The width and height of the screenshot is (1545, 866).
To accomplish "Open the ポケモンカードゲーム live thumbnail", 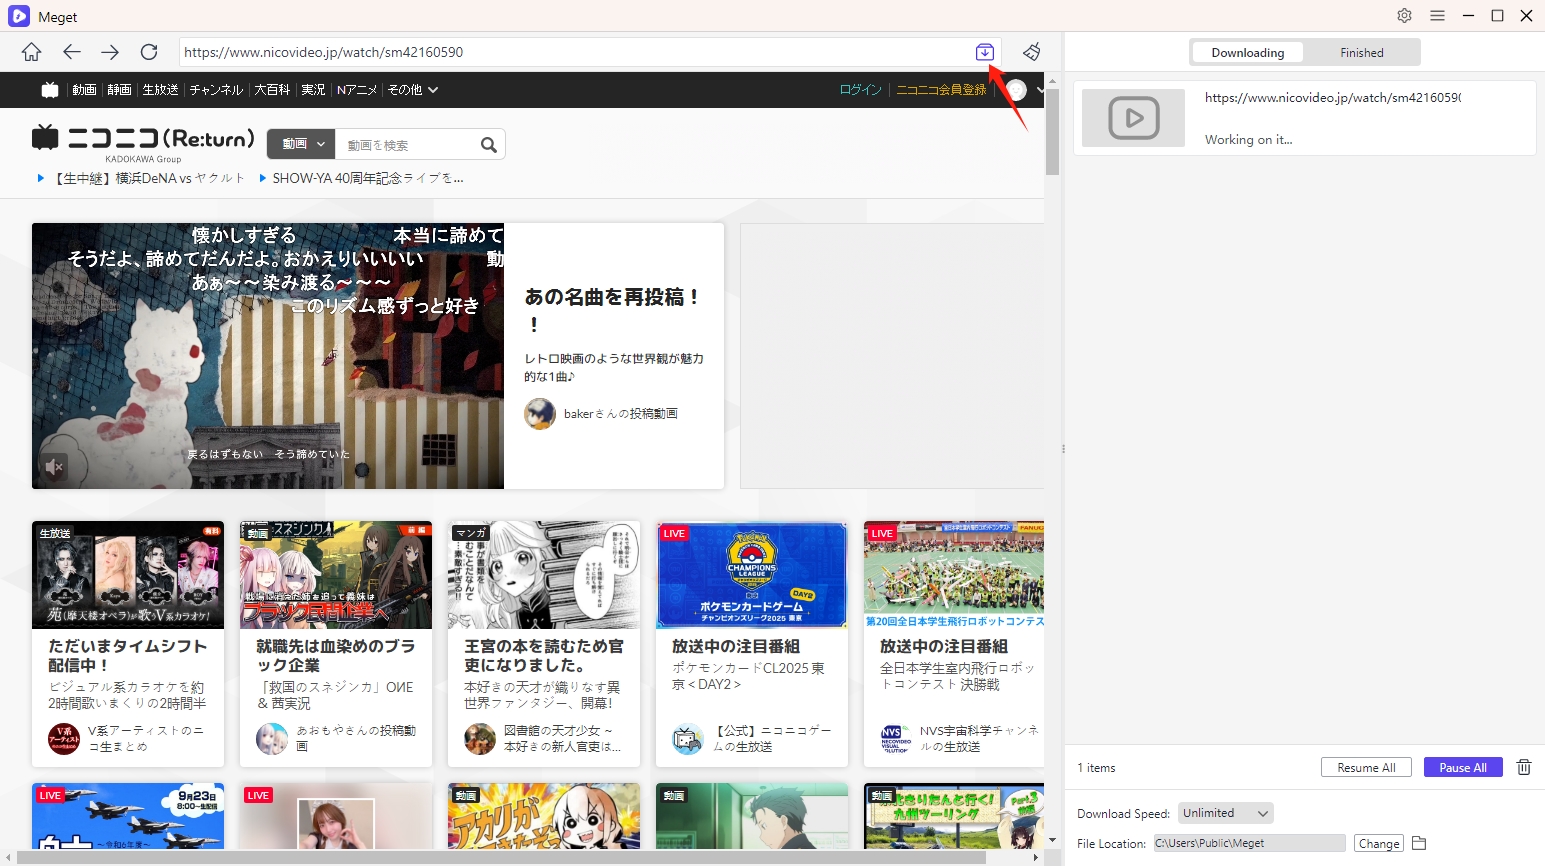I will click(752, 575).
